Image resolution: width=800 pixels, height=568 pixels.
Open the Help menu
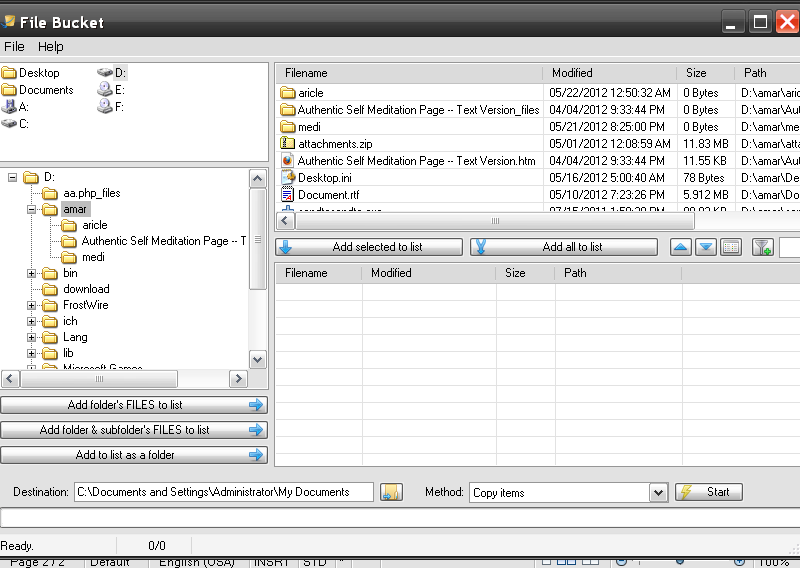[x=50, y=47]
